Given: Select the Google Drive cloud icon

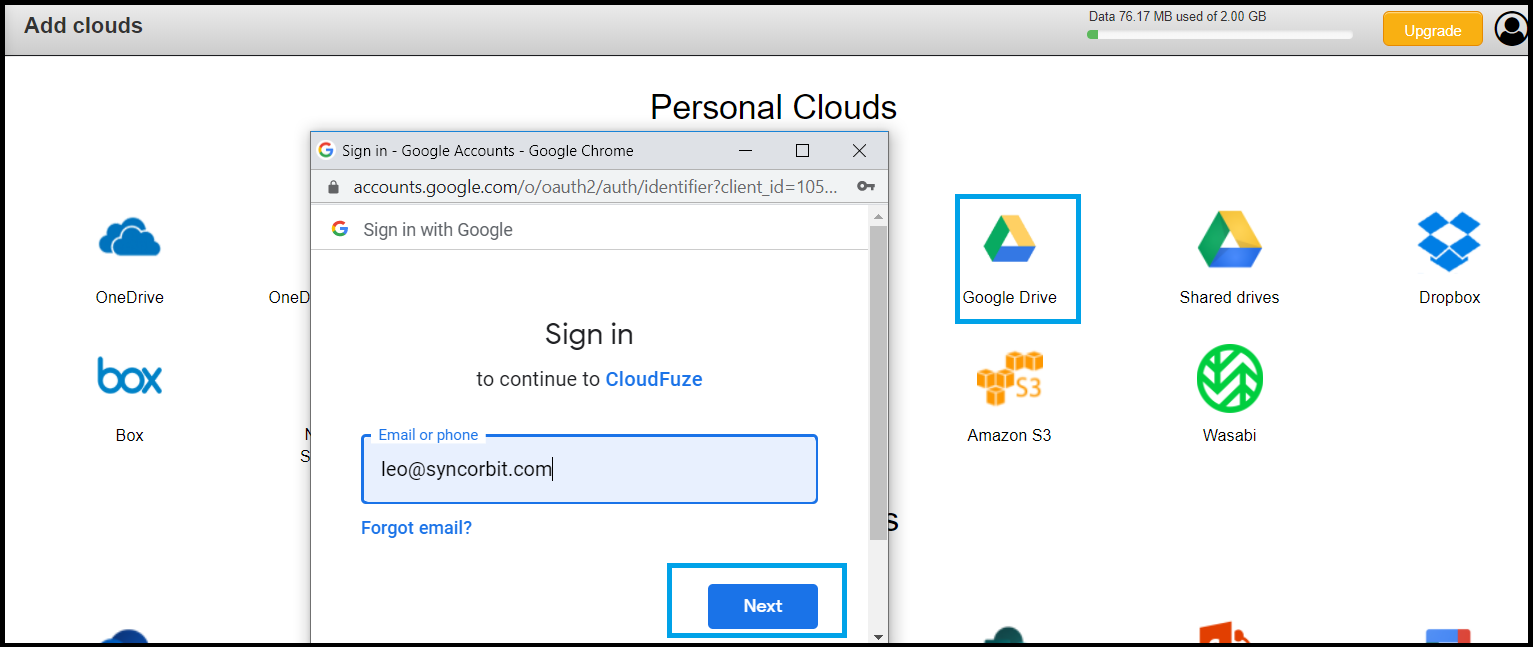Looking at the screenshot, I should point(1009,237).
